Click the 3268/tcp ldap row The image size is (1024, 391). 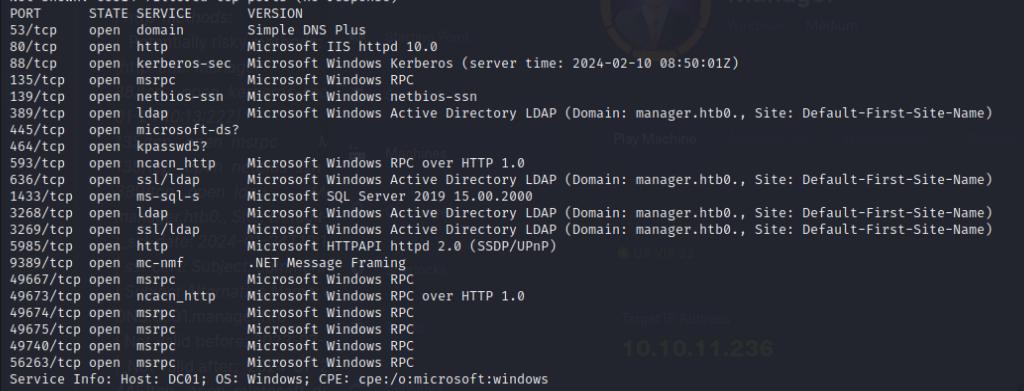click(501, 213)
